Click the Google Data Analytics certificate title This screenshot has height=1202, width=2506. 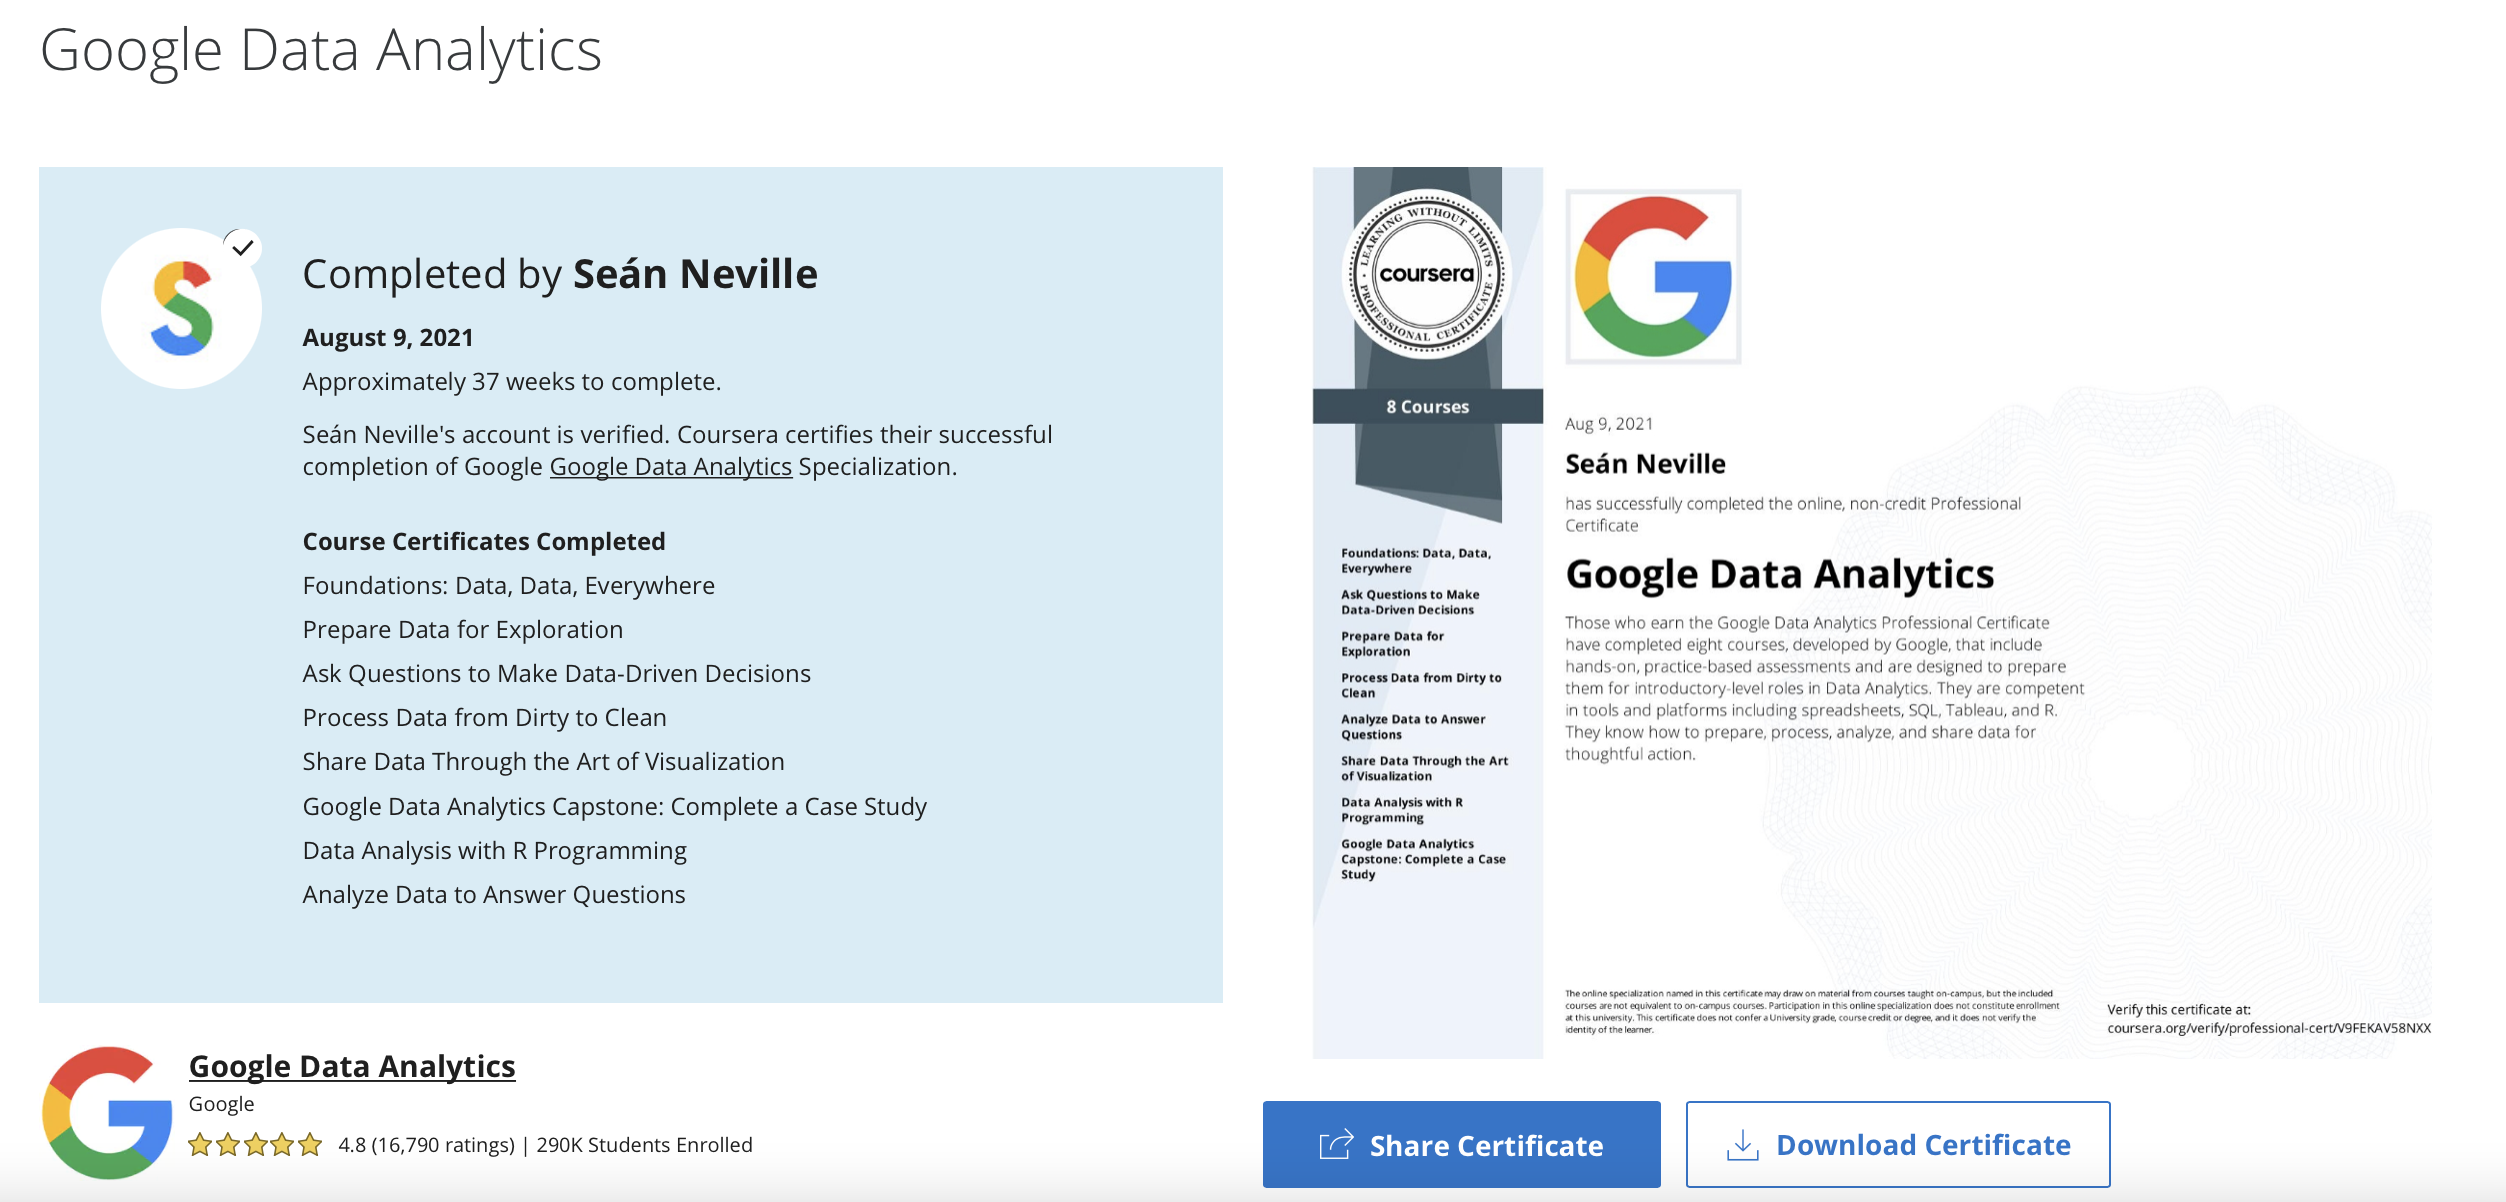tap(1779, 574)
